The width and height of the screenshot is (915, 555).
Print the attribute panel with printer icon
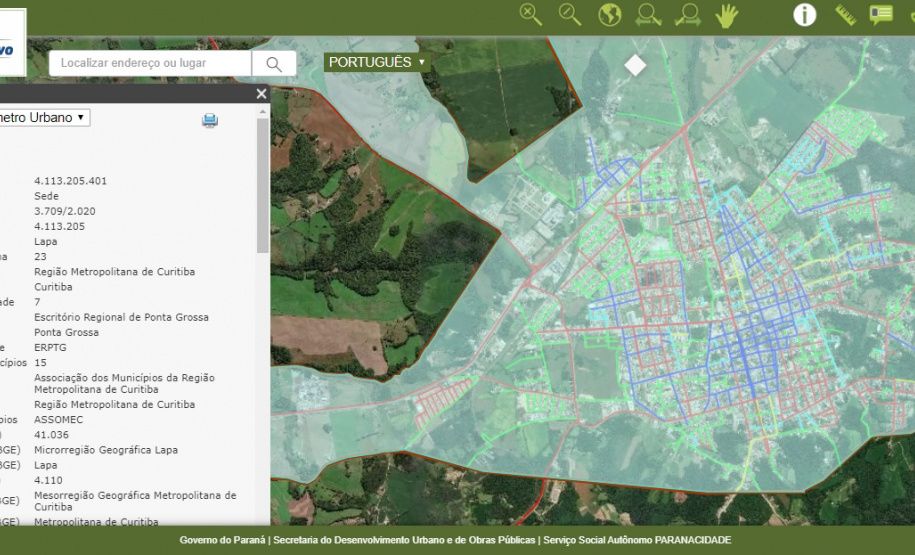coord(210,121)
